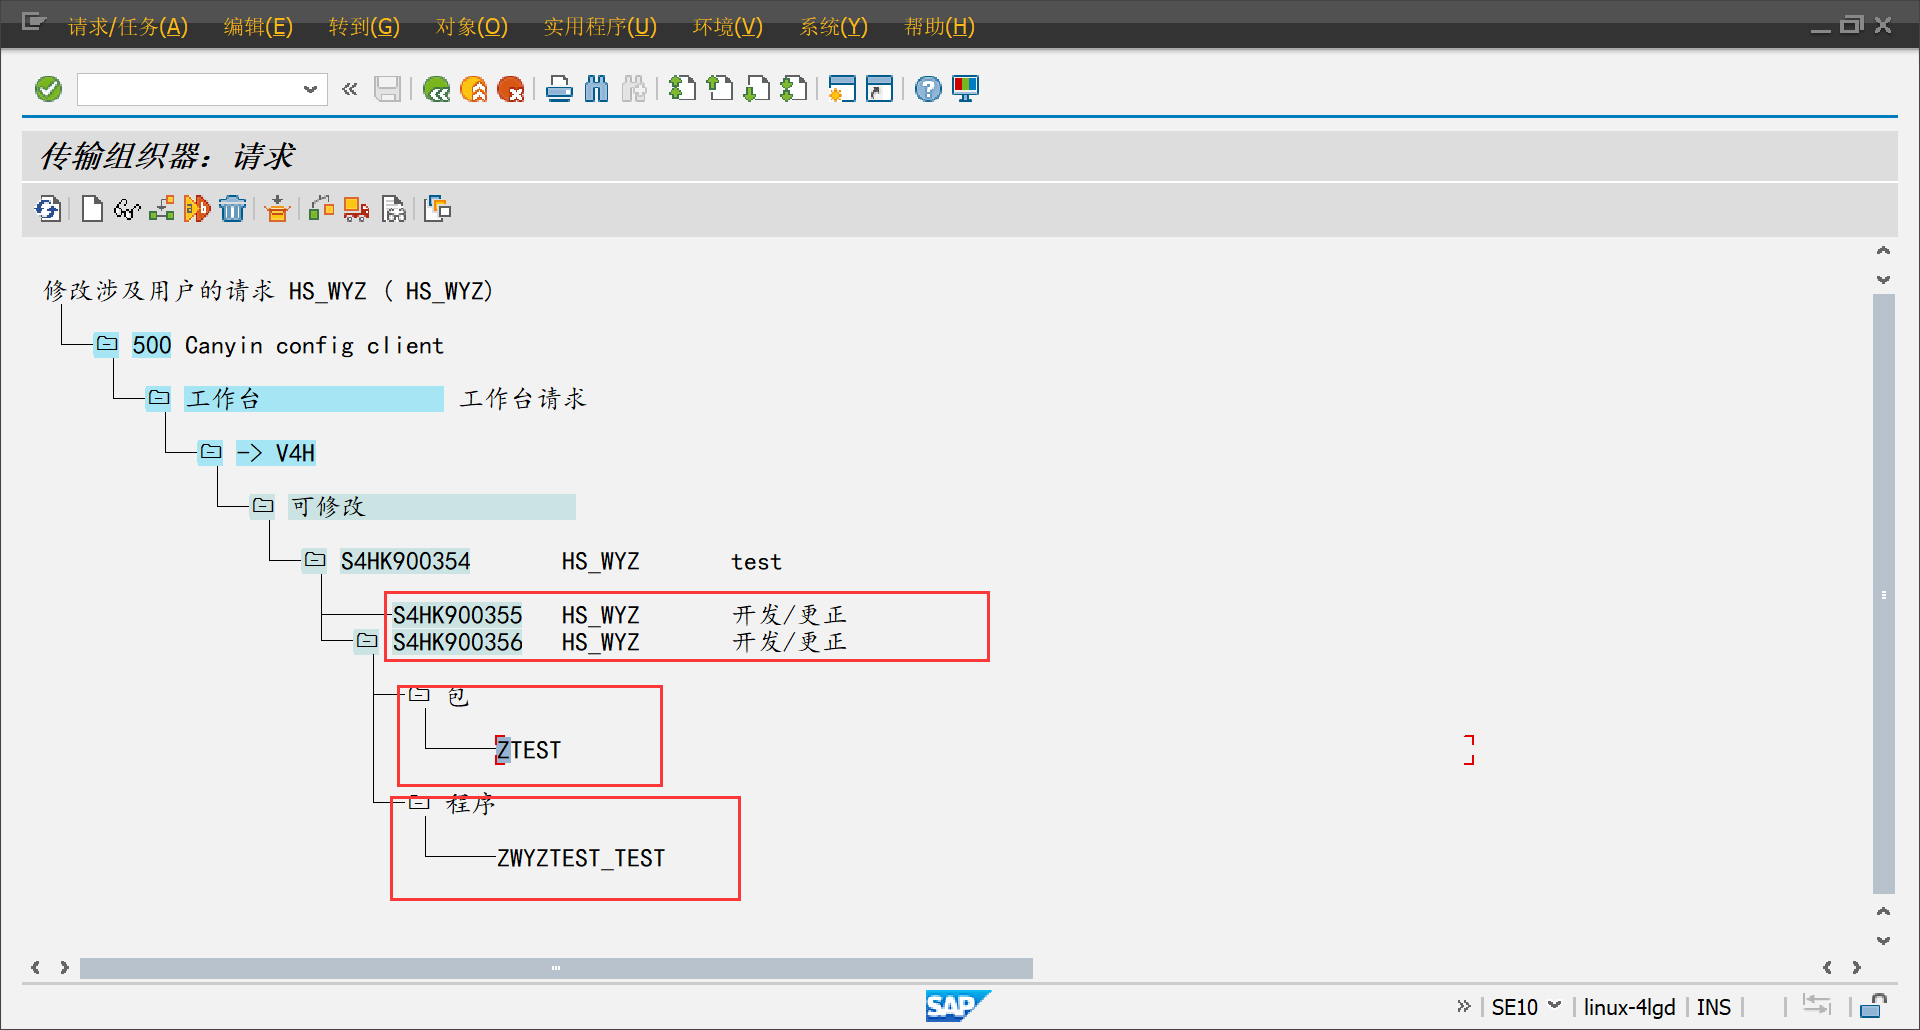This screenshot has width=1920, height=1030.
Task: Open the SE10 status bar dropdown
Action: pyautogui.click(x=1555, y=1006)
